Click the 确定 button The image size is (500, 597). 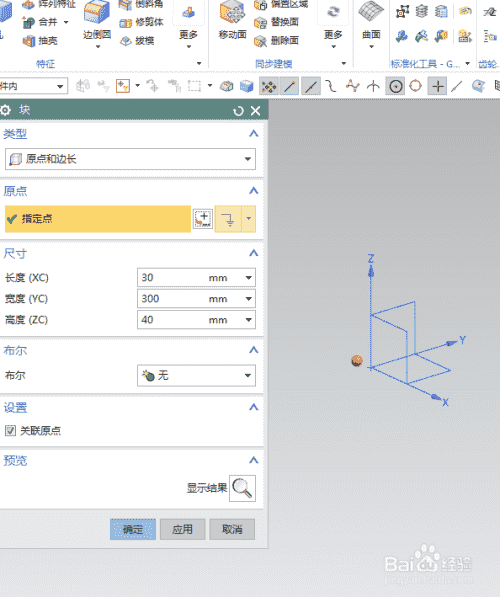click(133, 529)
